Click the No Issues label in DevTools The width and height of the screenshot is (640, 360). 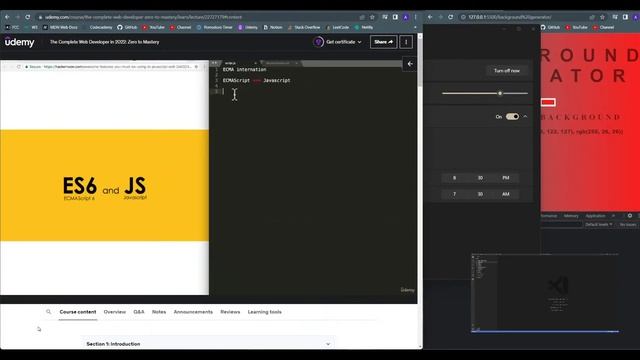(627, 224)
